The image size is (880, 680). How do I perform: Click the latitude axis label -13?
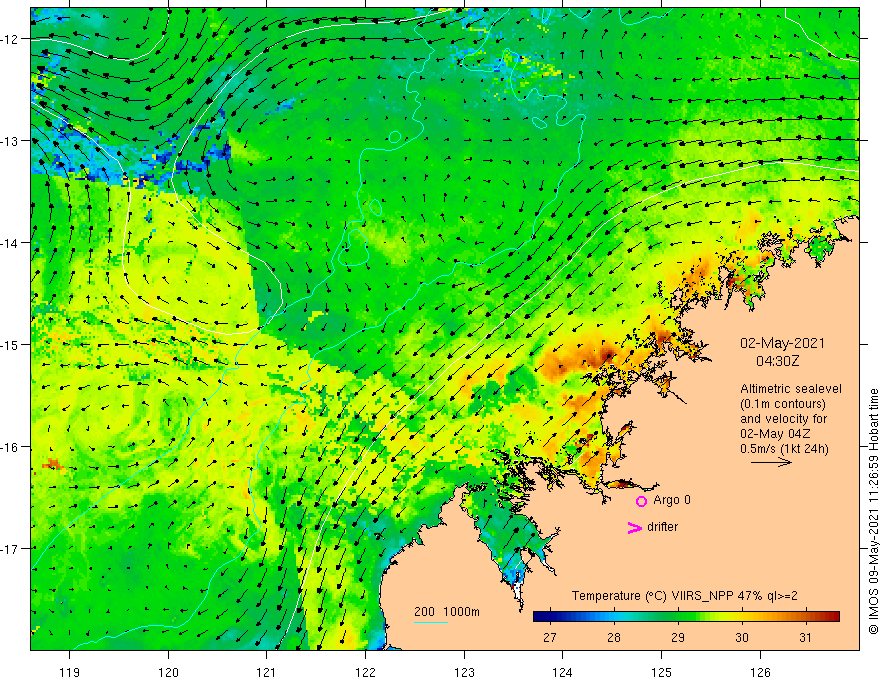click(x=11, y=141)
